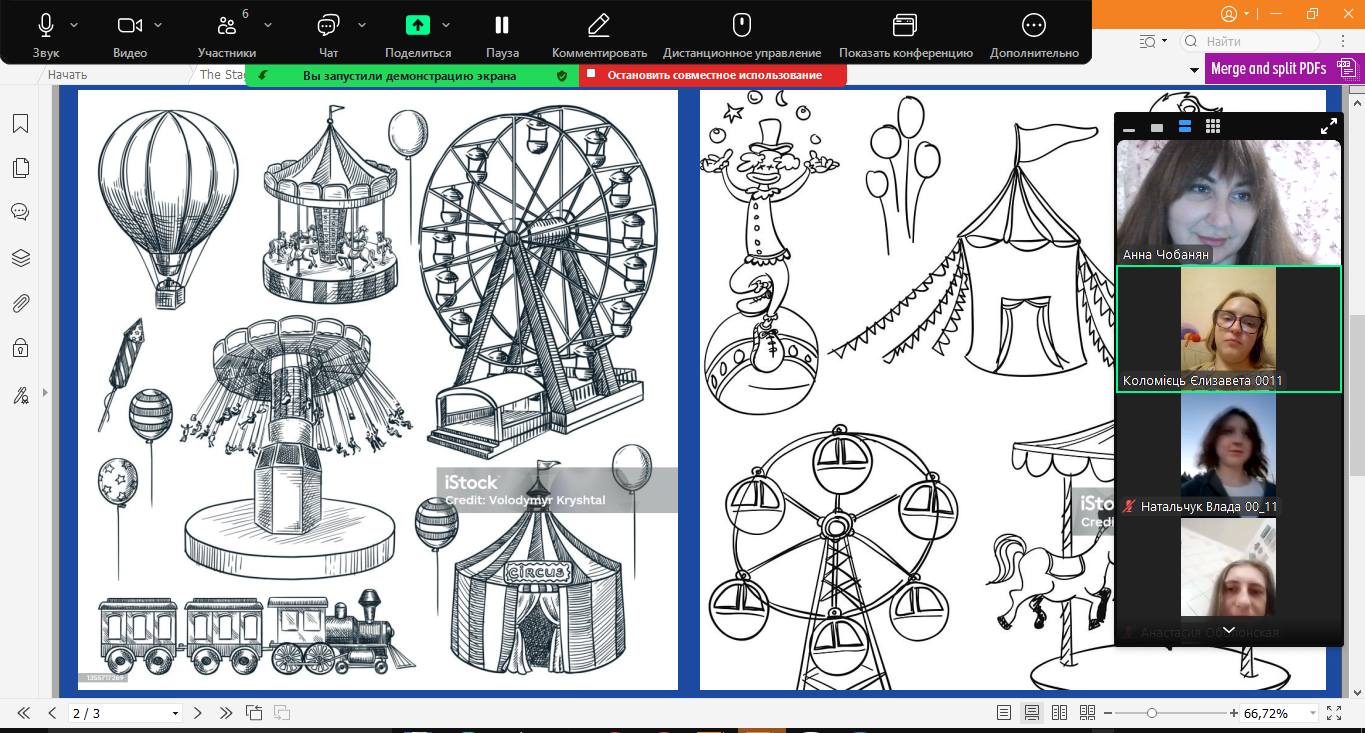Open the Pages thumbnails panel icon
The image size is (1365, 733).
click(20, 168)
